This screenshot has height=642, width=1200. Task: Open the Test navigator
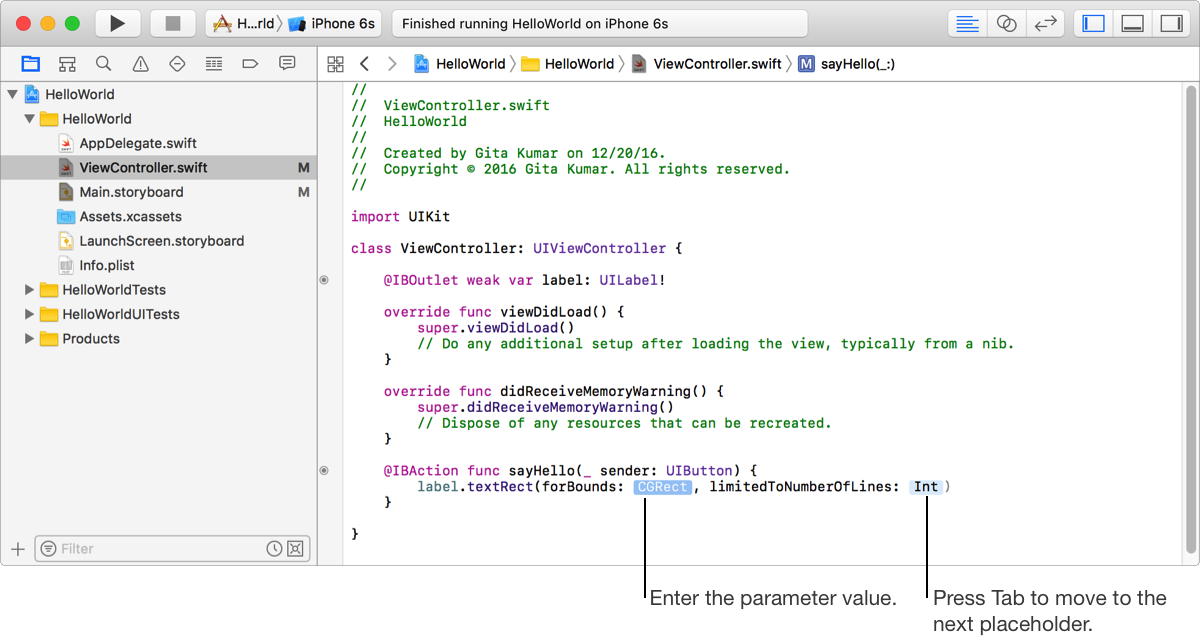click(177, 63)
